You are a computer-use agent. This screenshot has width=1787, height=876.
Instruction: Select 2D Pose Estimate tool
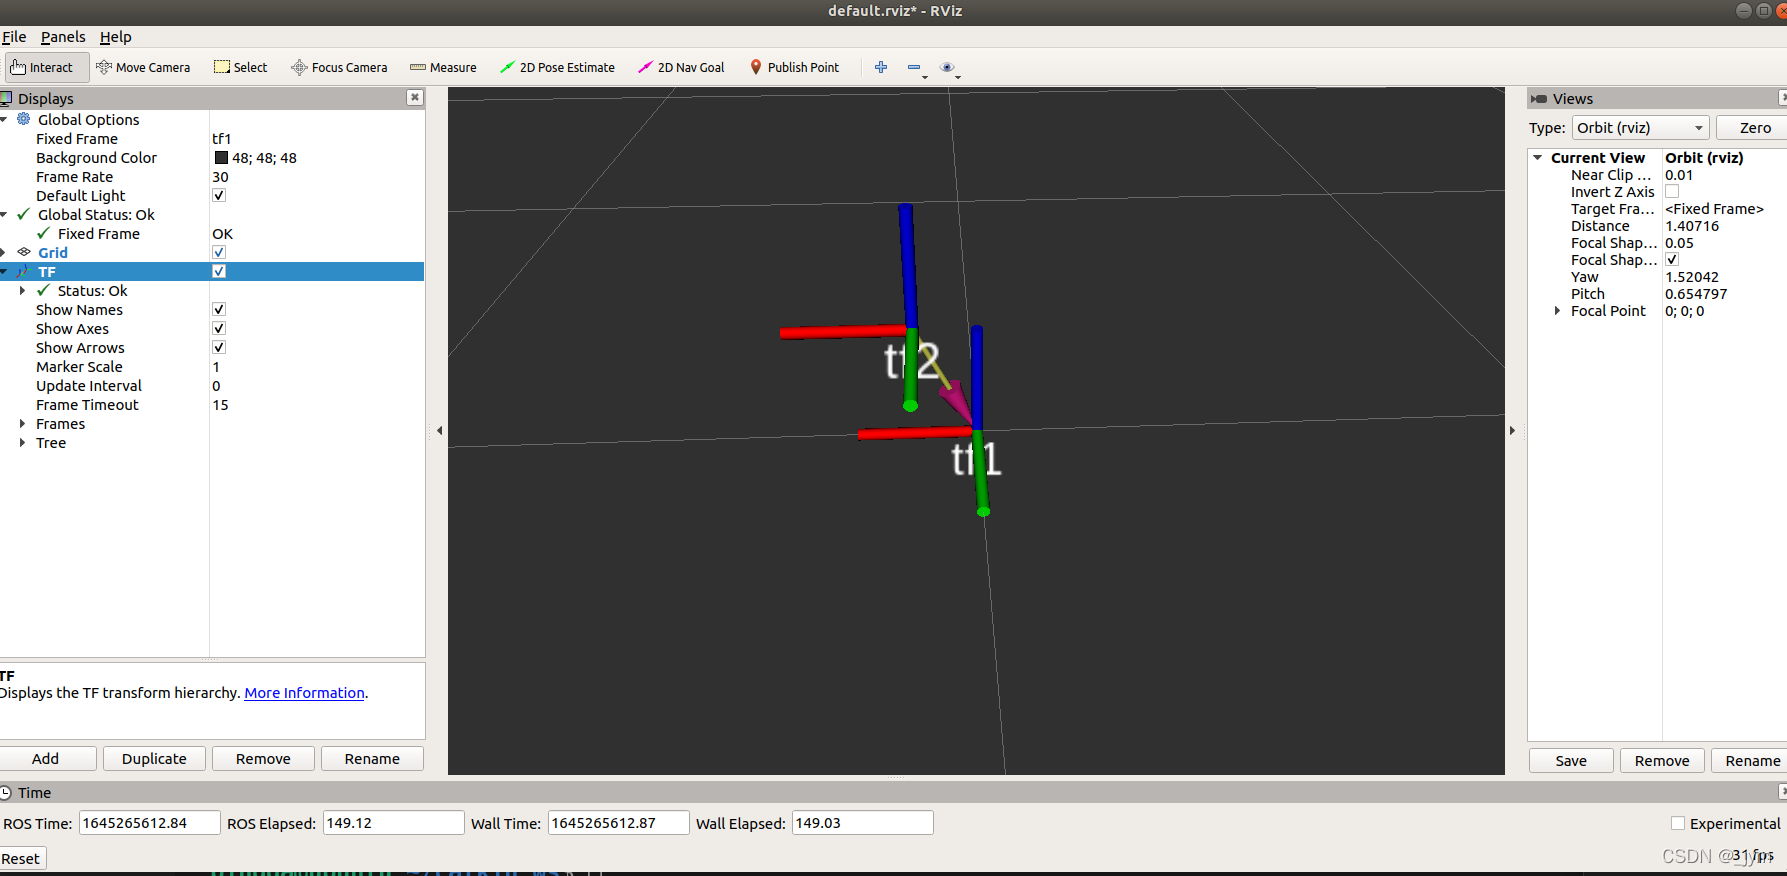point(557,67)
